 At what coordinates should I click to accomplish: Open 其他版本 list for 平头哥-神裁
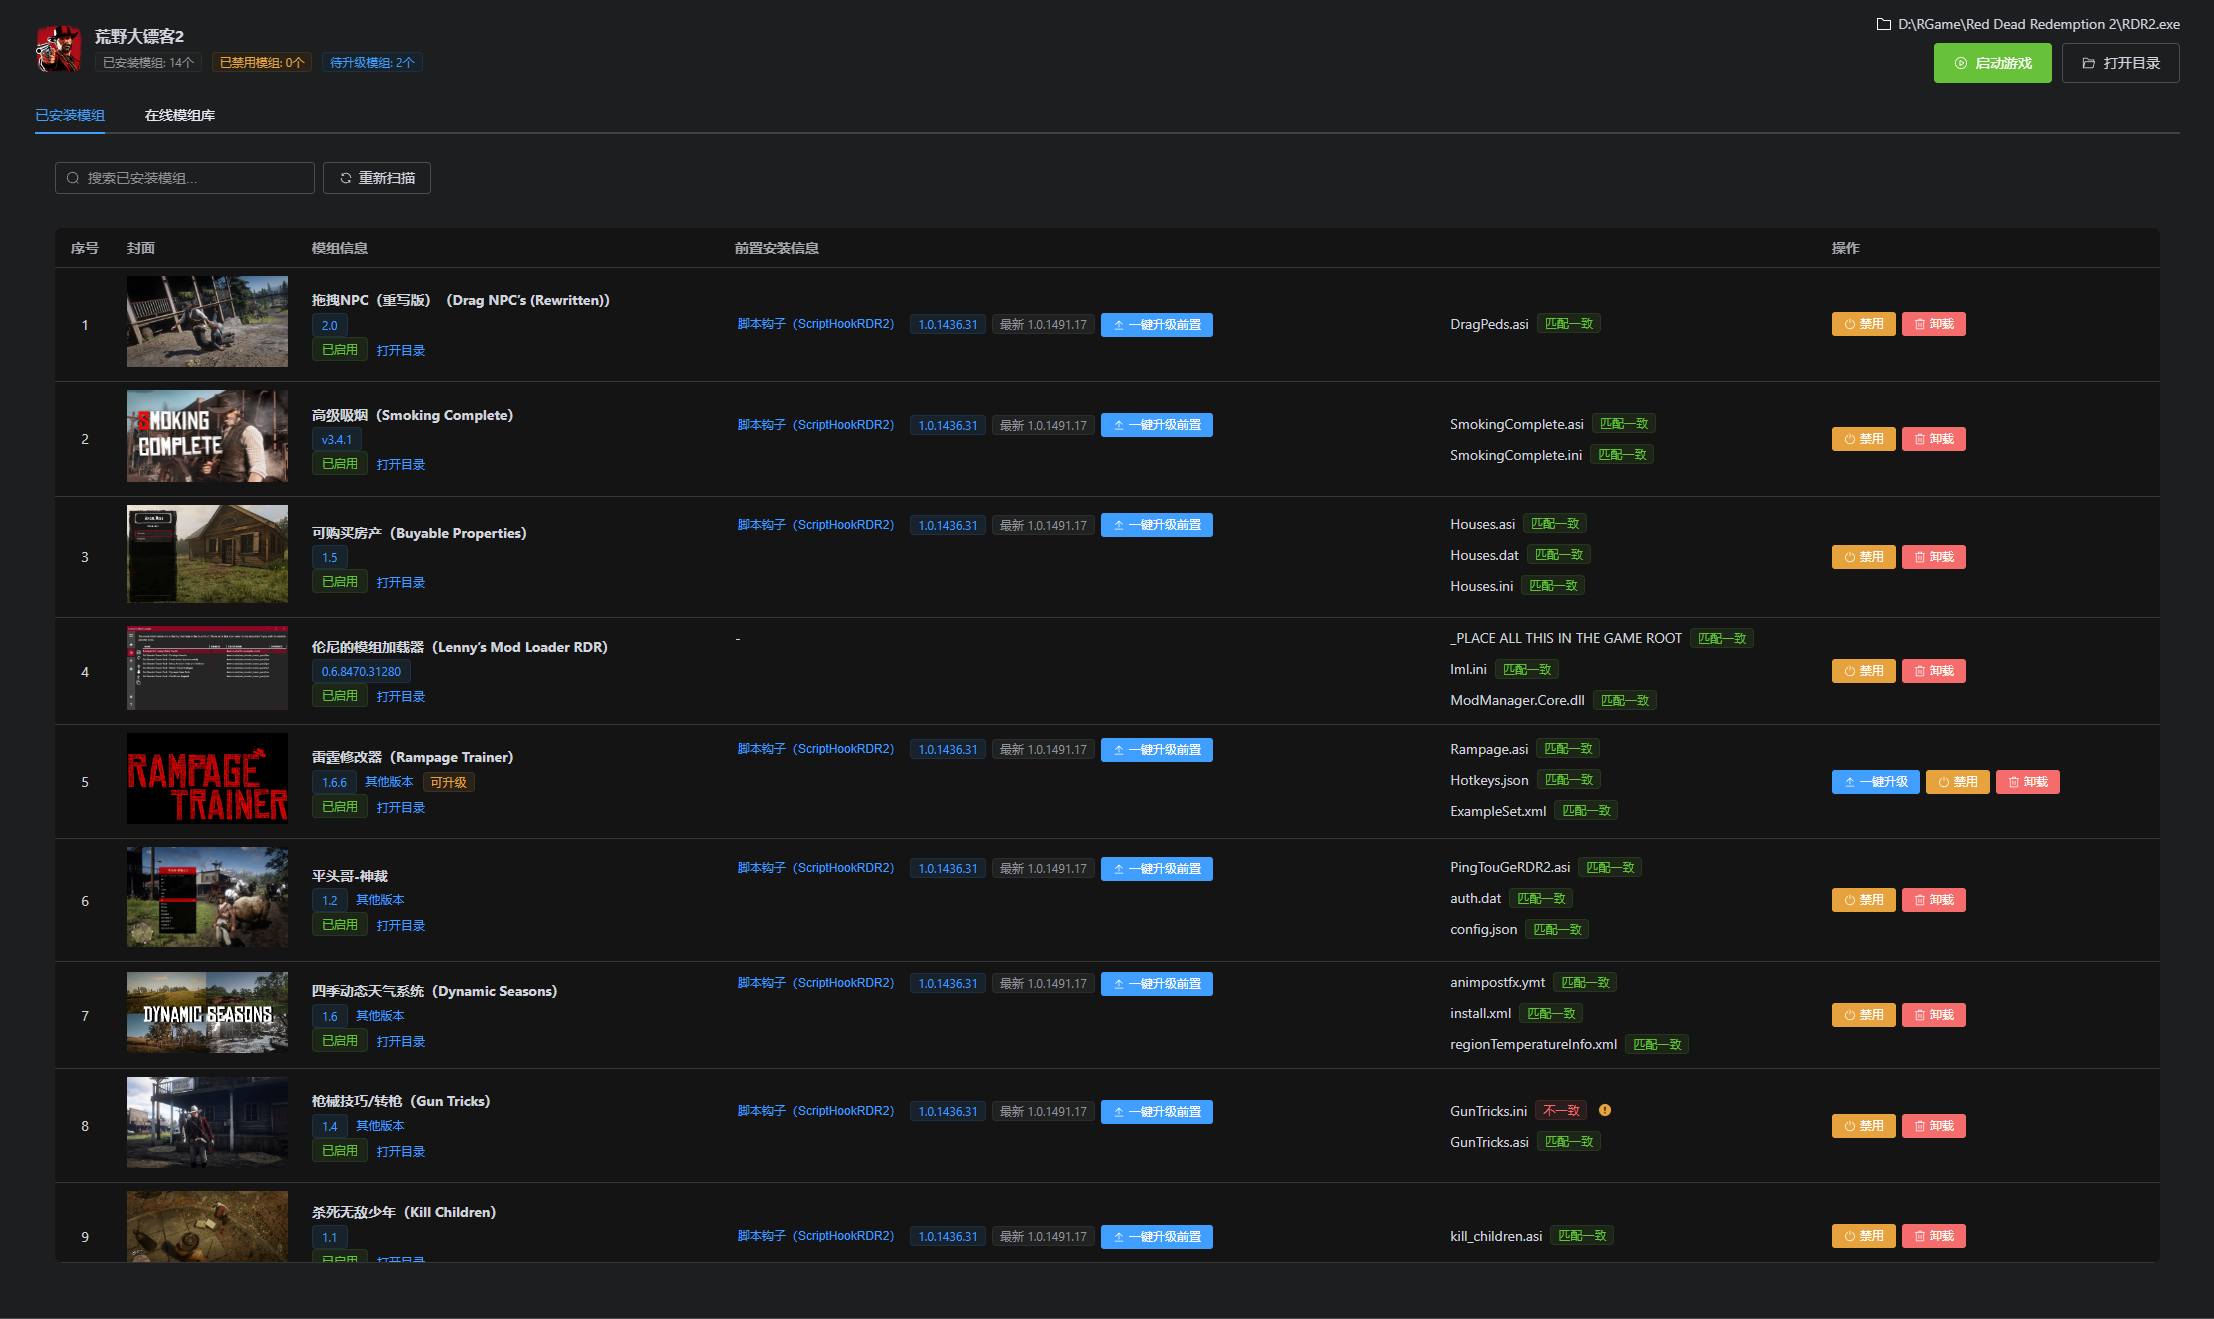coord(380,900)
